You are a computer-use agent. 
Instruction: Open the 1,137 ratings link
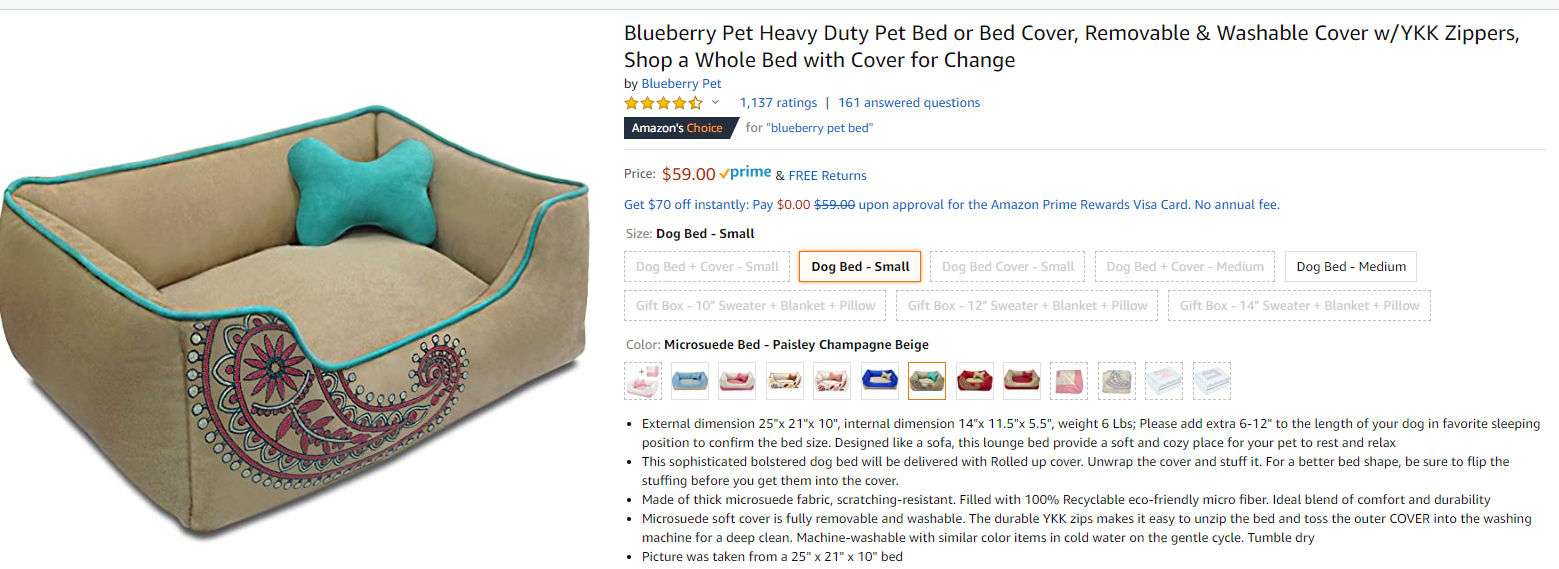(778, 103)
